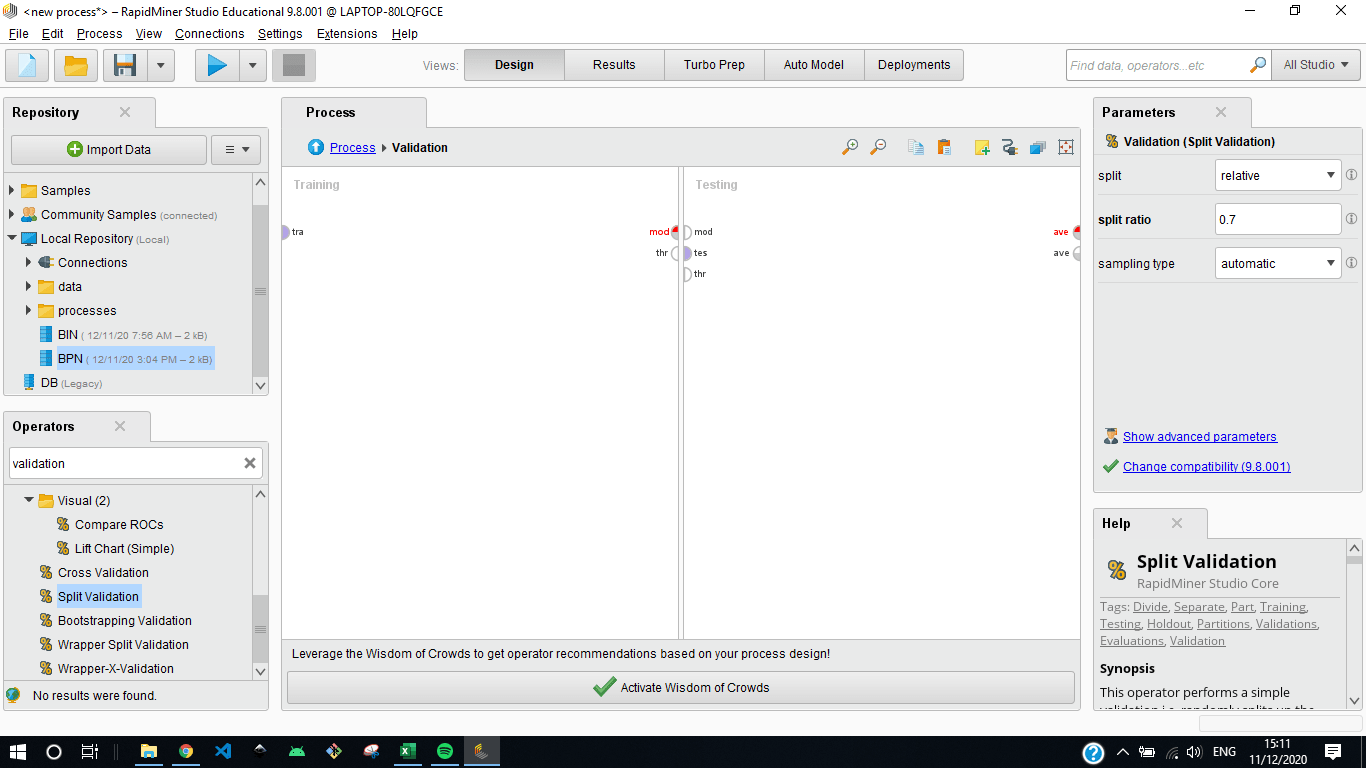Create a new process with the blank page icon
This screenshot has width=1366, height=768.
[x=27, y=65]
